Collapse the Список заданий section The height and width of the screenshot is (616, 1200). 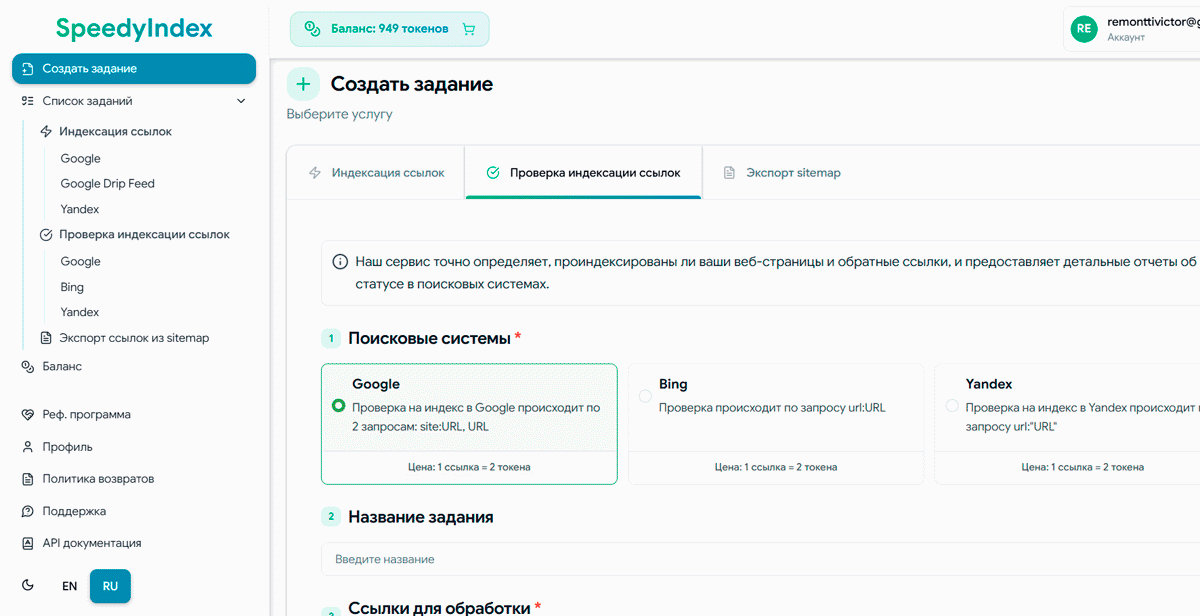tap(240, 101)
